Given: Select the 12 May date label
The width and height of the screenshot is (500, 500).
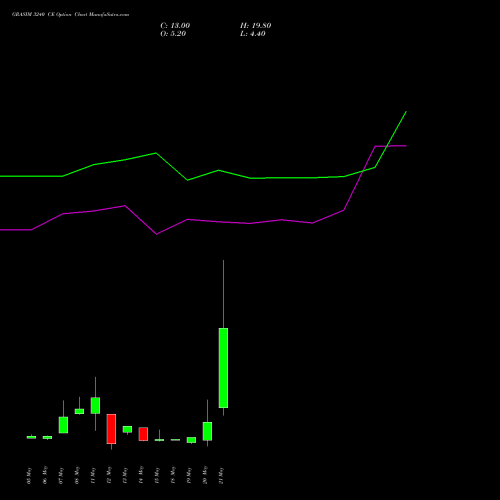Looking at the screenshot, I should 109,475.
